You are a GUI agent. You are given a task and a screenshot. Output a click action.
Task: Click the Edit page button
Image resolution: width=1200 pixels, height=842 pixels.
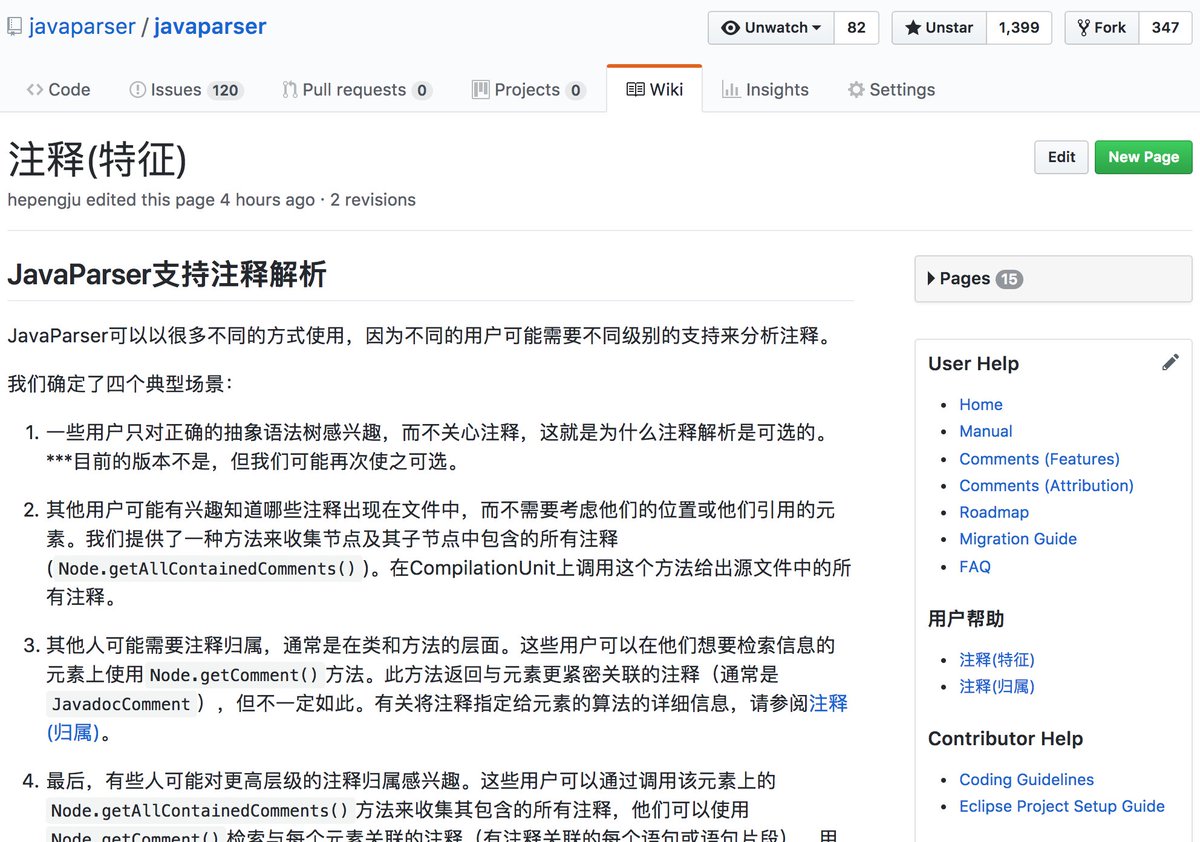1061,157
